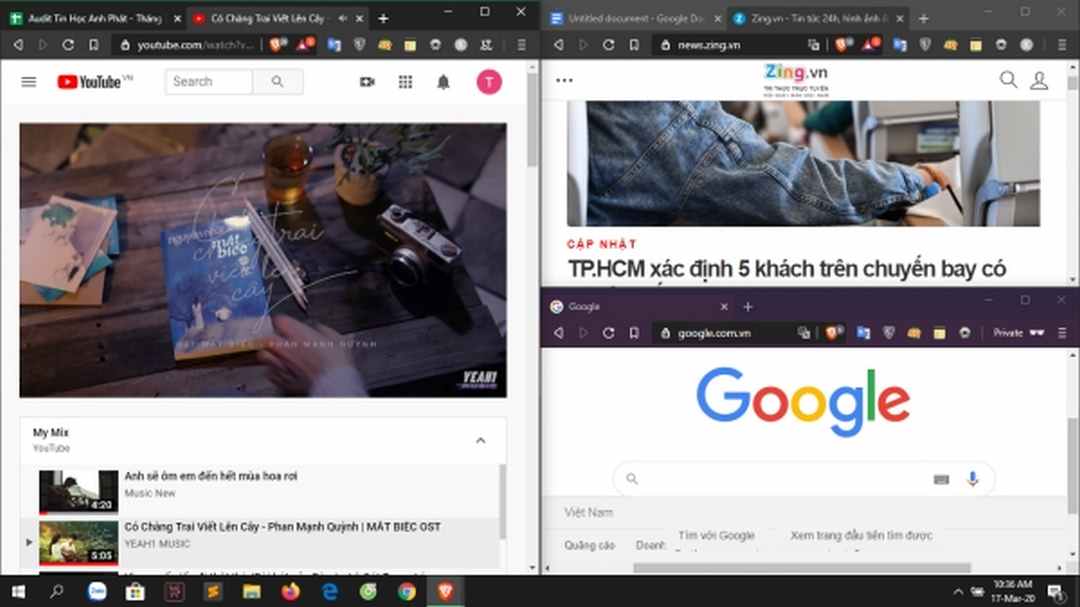Image resolution: width=1080 pixels, height=607 pixels.
Task: Open a new tab in the YouTube window
Action: (x=384, y=19)
